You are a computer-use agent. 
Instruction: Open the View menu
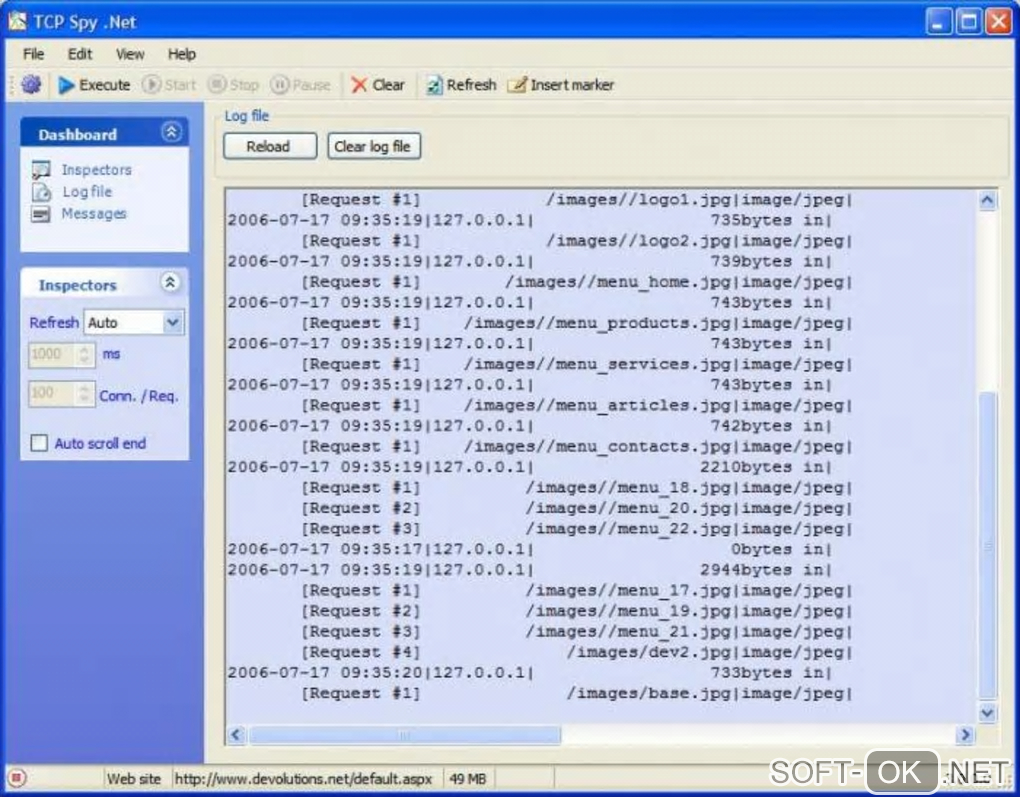130,54
